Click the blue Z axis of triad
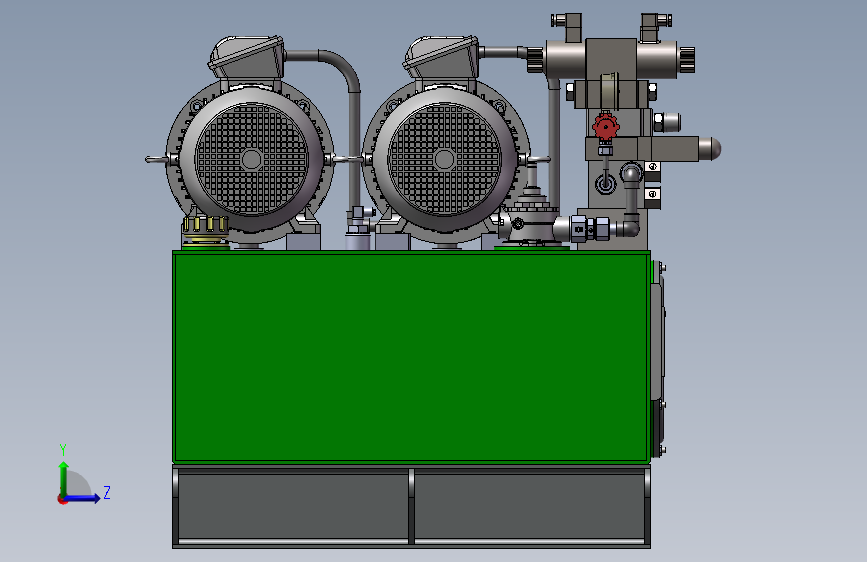This screenshot has height=562, width=867. [83, 498]
